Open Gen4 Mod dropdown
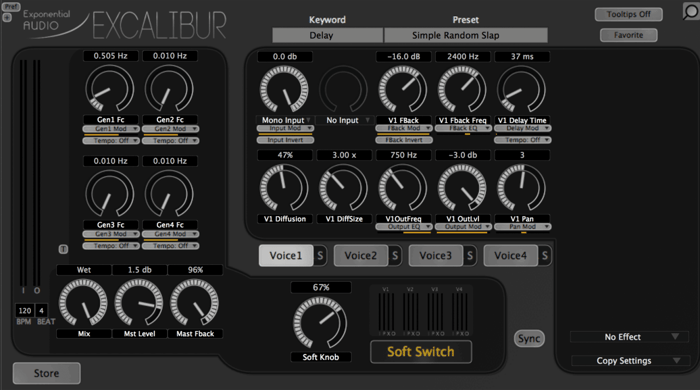Screen dimensions: 700x390 (170, 234)
